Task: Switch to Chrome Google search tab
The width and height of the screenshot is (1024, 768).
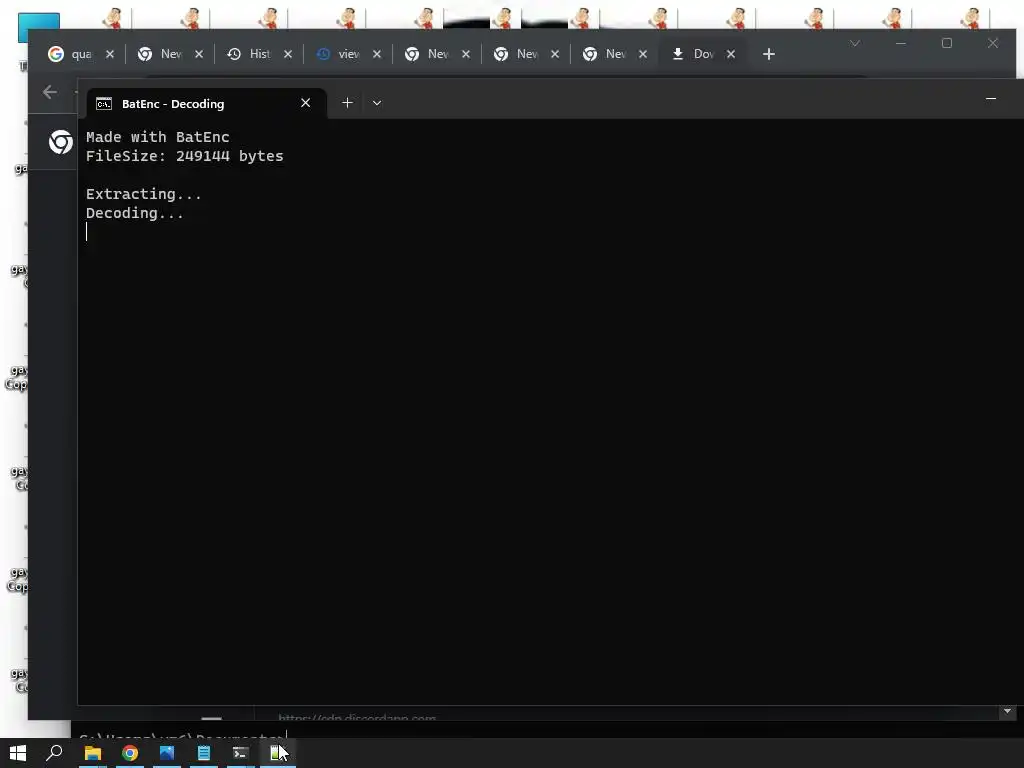Action: [x=82, y=54]
